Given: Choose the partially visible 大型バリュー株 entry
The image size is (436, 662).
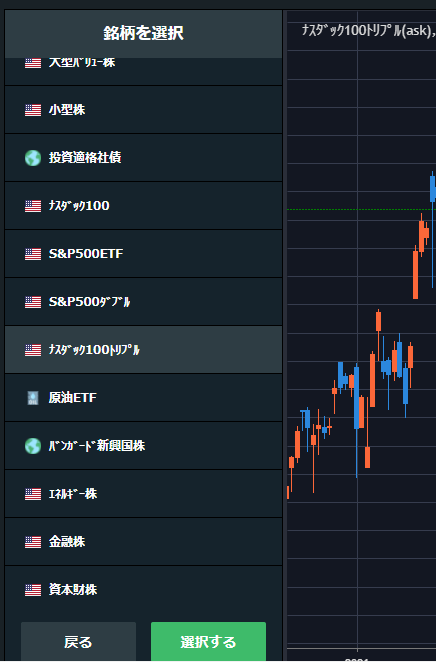Looking at the screenshot, I should (144, 71).
